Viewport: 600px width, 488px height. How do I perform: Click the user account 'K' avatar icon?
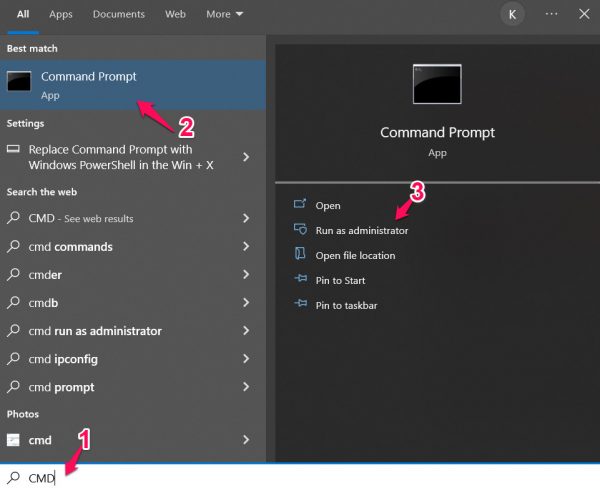[512, 14]
